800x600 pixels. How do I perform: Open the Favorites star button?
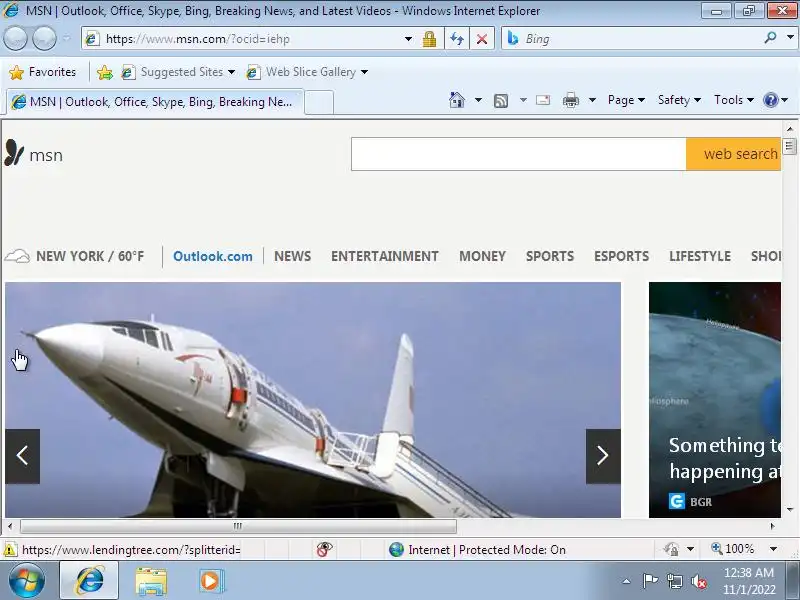coord(42,72)
